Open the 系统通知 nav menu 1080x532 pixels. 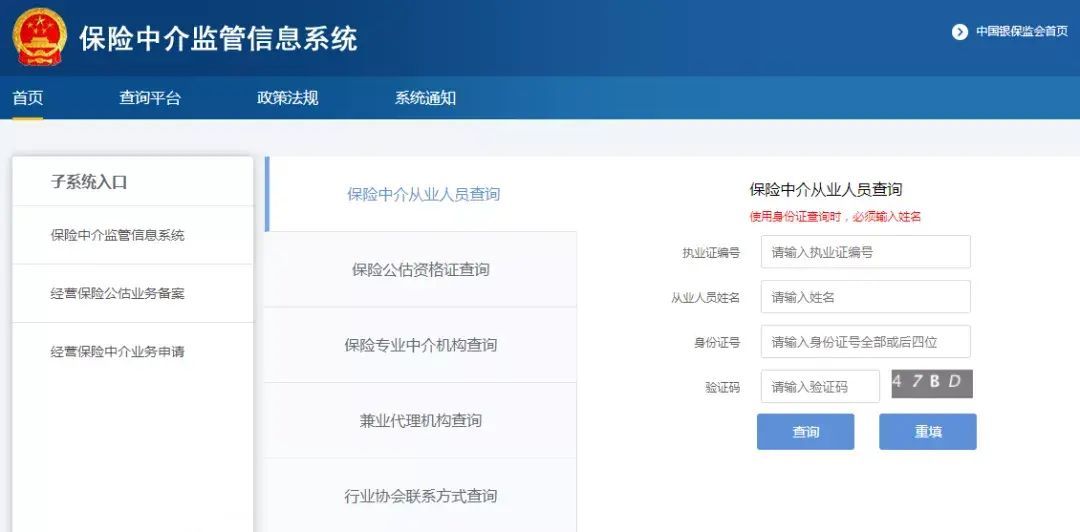tap(425, 98)
